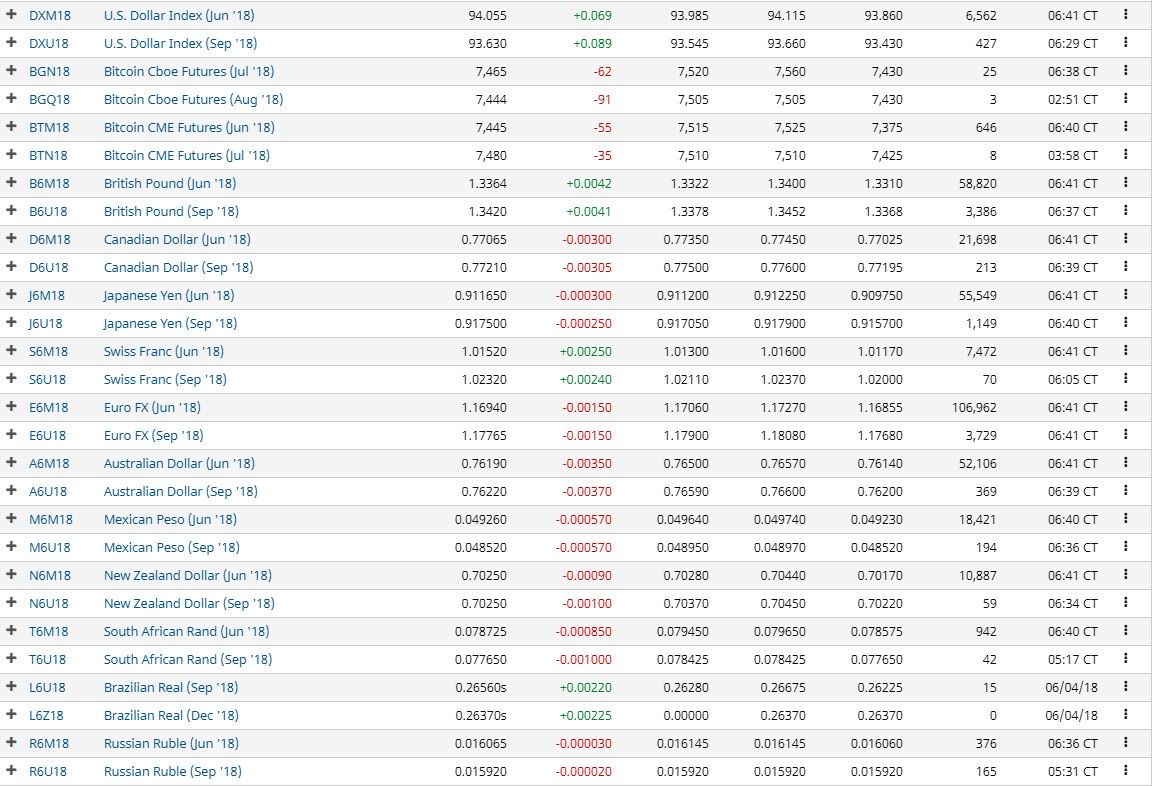Open the three-dot menu for M6M18 row
This screenshot has height=786, width=1157.
pyautogui.click(x=1125, y=519)
